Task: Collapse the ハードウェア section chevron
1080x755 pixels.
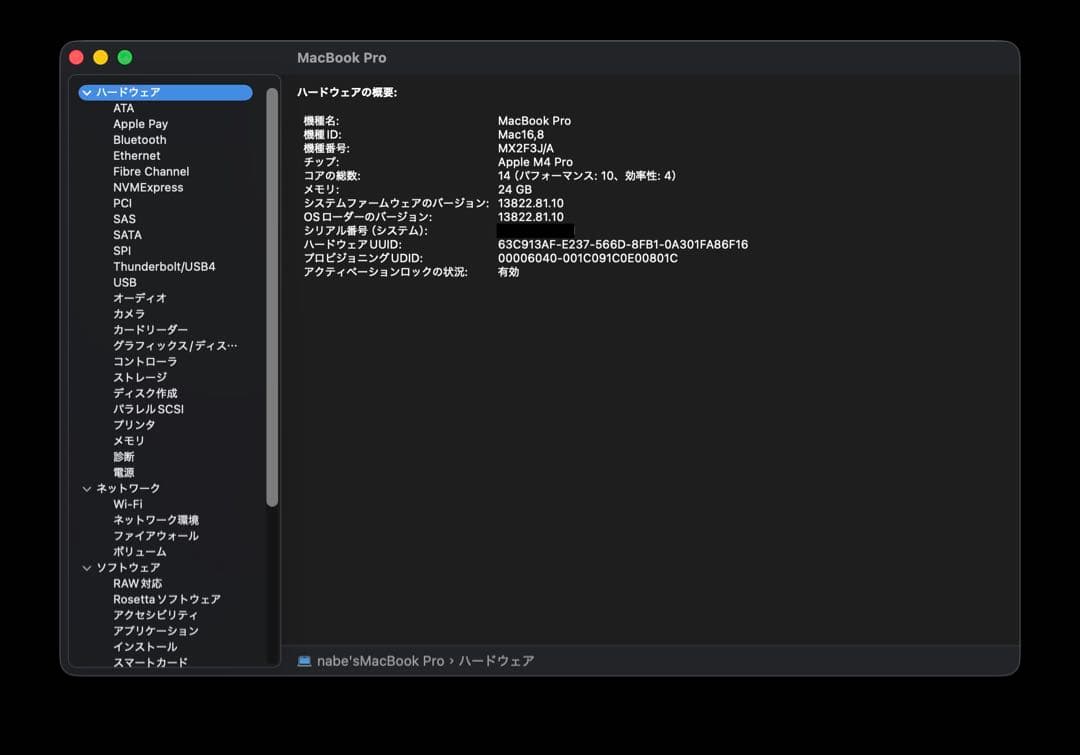Action: (x=87, y=92)
